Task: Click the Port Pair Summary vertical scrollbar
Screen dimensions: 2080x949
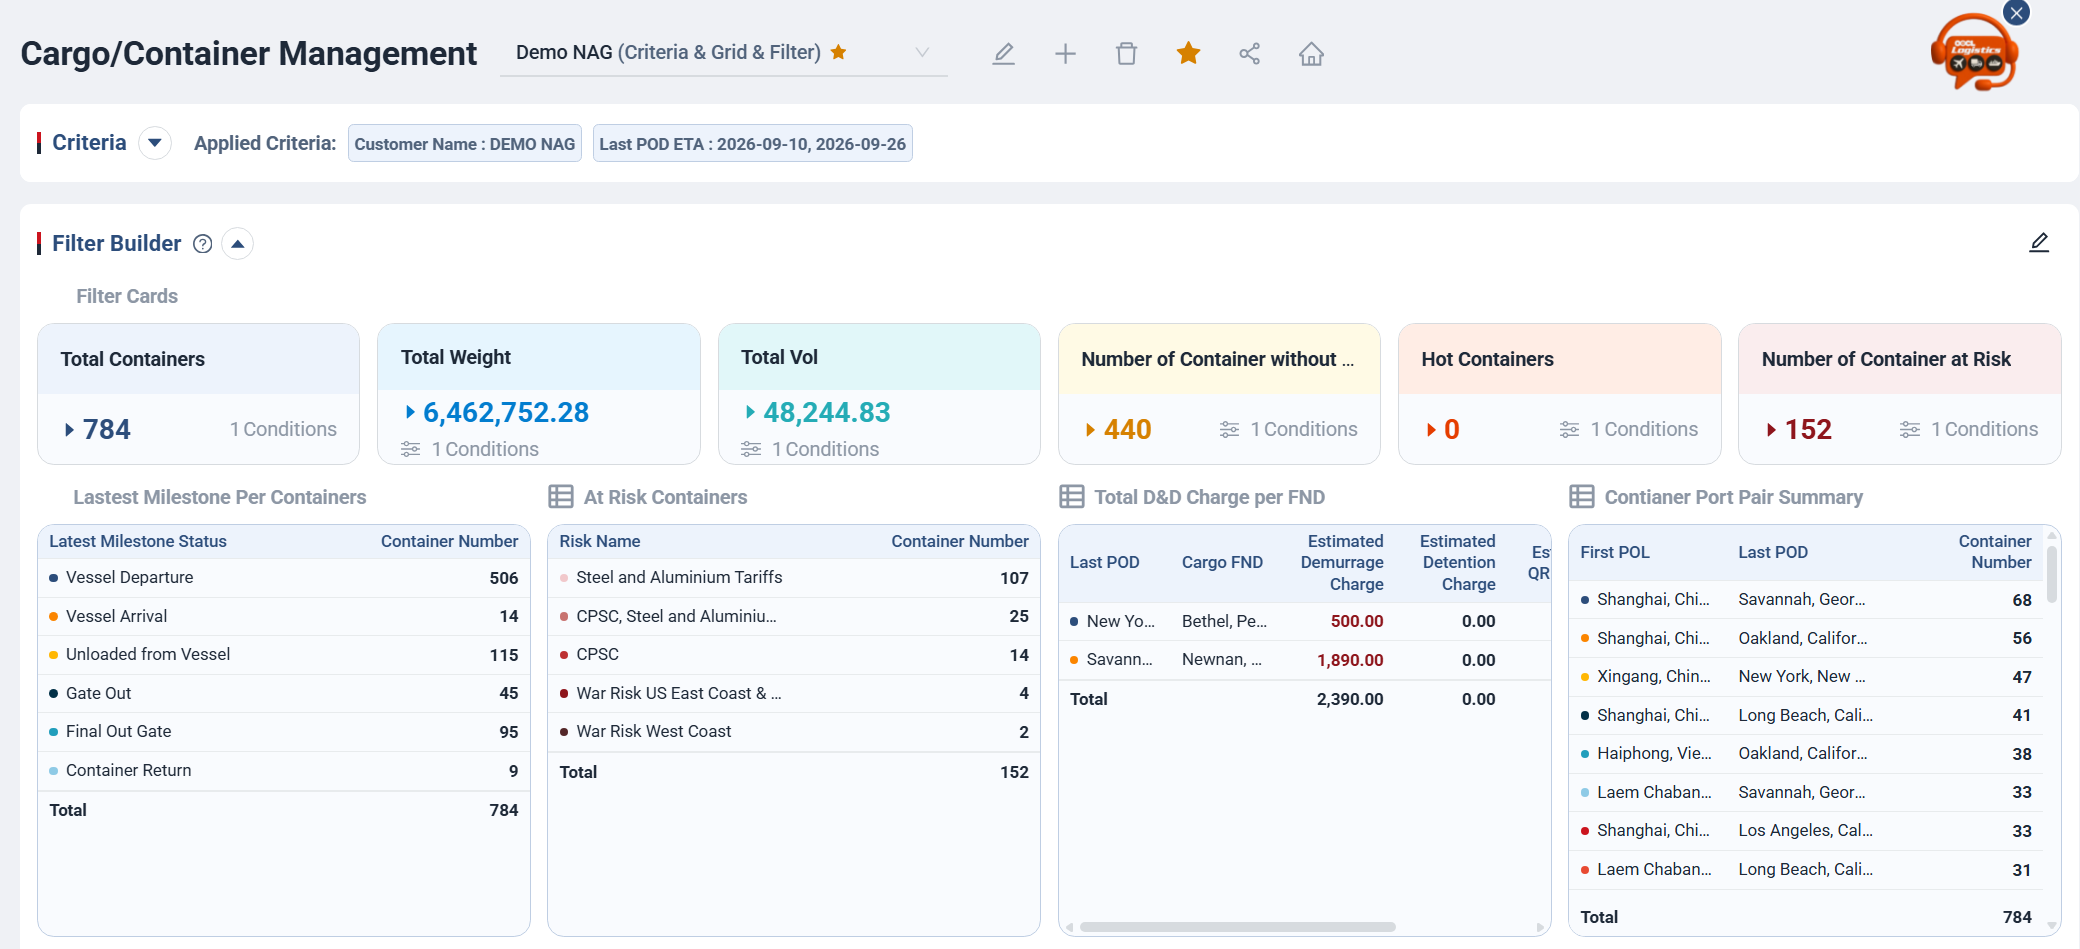Action: pyautogui.click(x=2052, y=573)
